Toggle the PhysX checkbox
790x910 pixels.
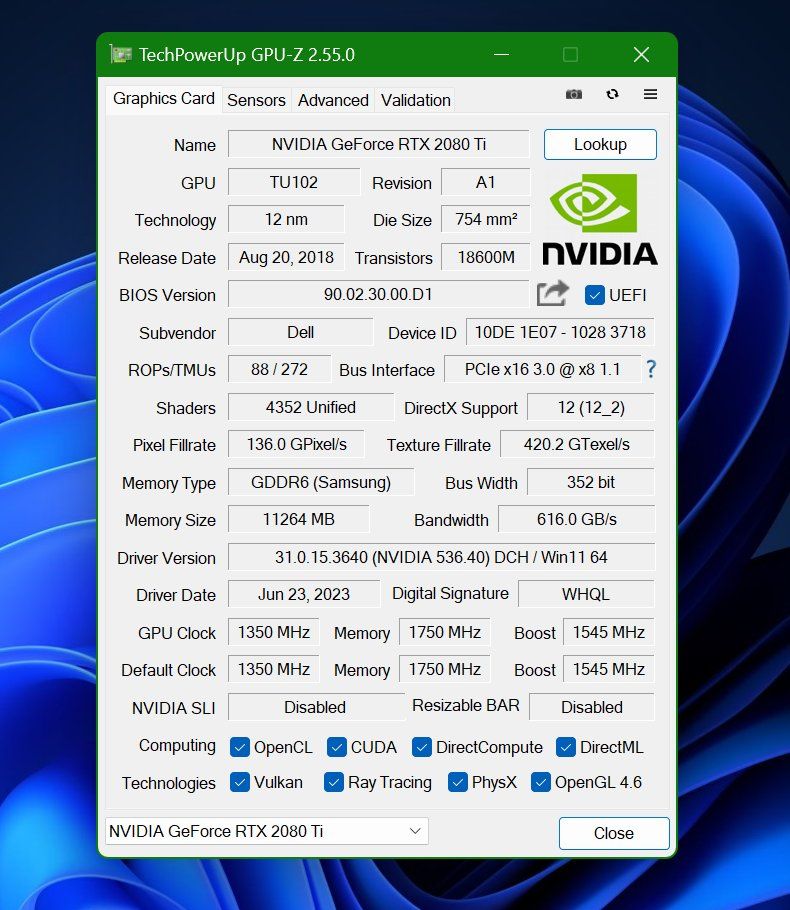(458, 782)
